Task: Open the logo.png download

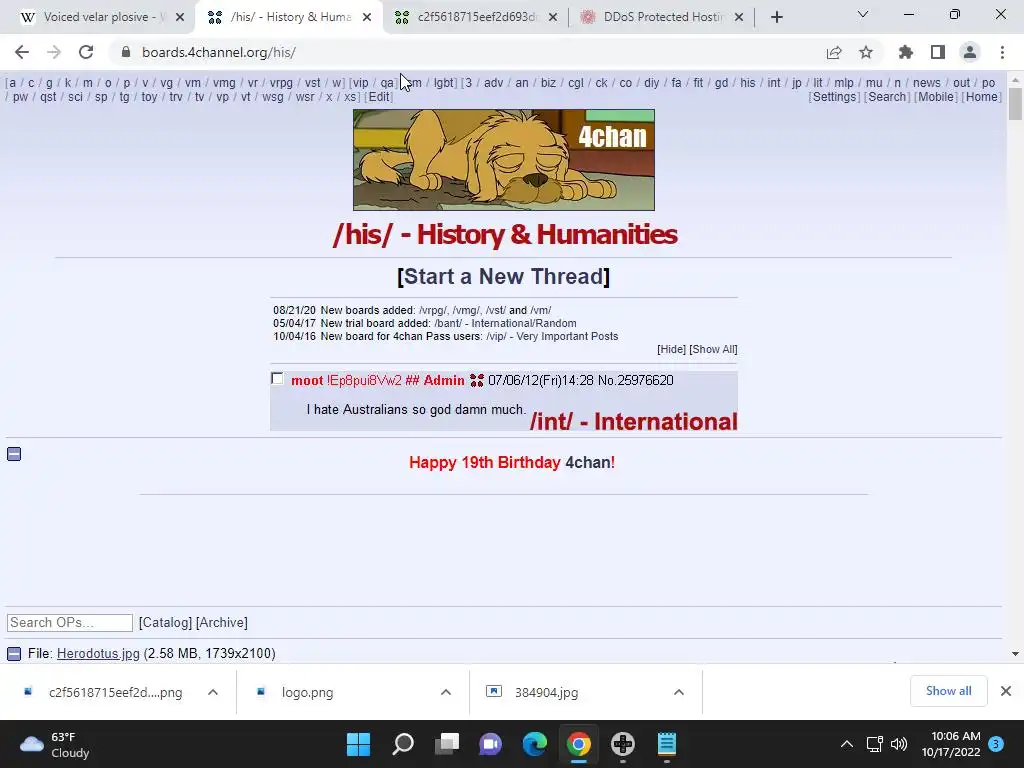Action: (308, 692)
